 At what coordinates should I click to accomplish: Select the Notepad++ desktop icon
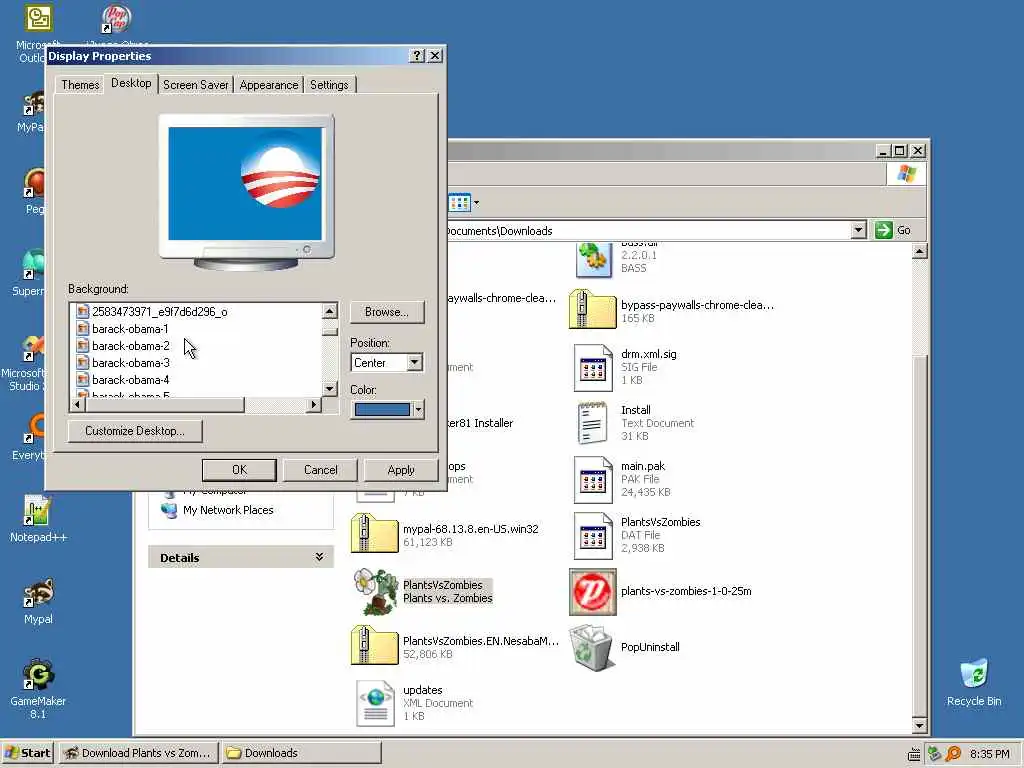pyautogui.click(x=37, y=511)
